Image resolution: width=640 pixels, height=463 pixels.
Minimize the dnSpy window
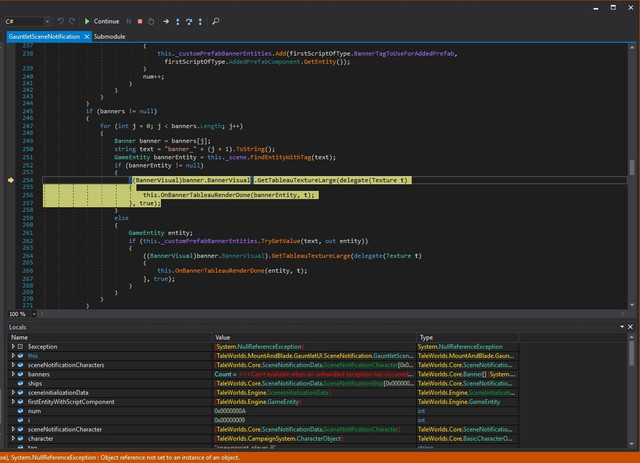(596, 8)
